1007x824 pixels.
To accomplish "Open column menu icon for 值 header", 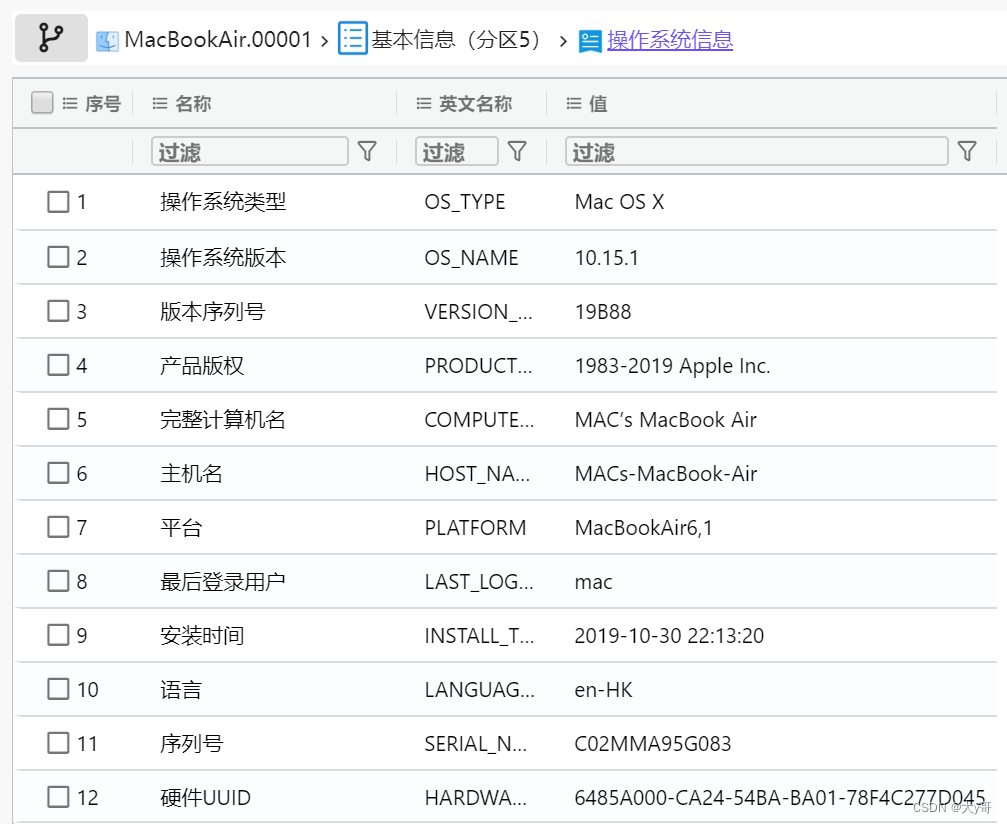I will point(574,103).
